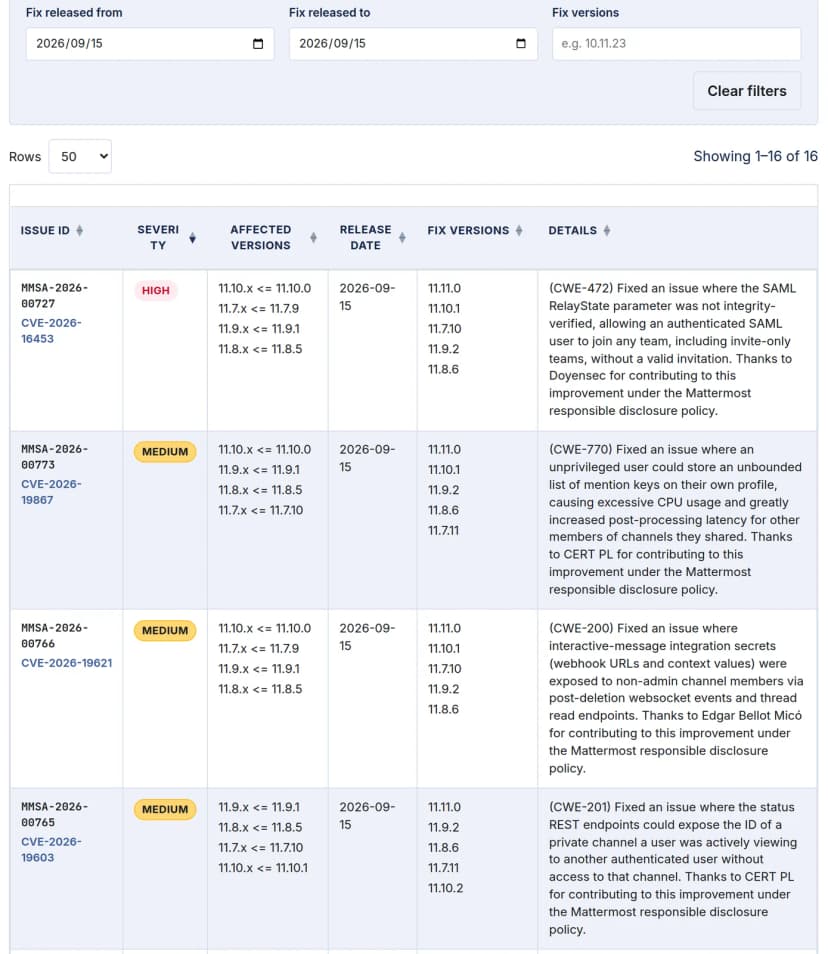
Task: Open calendar picker in Fix released to field
Action: pyautogui.click(x=521, y=44)
